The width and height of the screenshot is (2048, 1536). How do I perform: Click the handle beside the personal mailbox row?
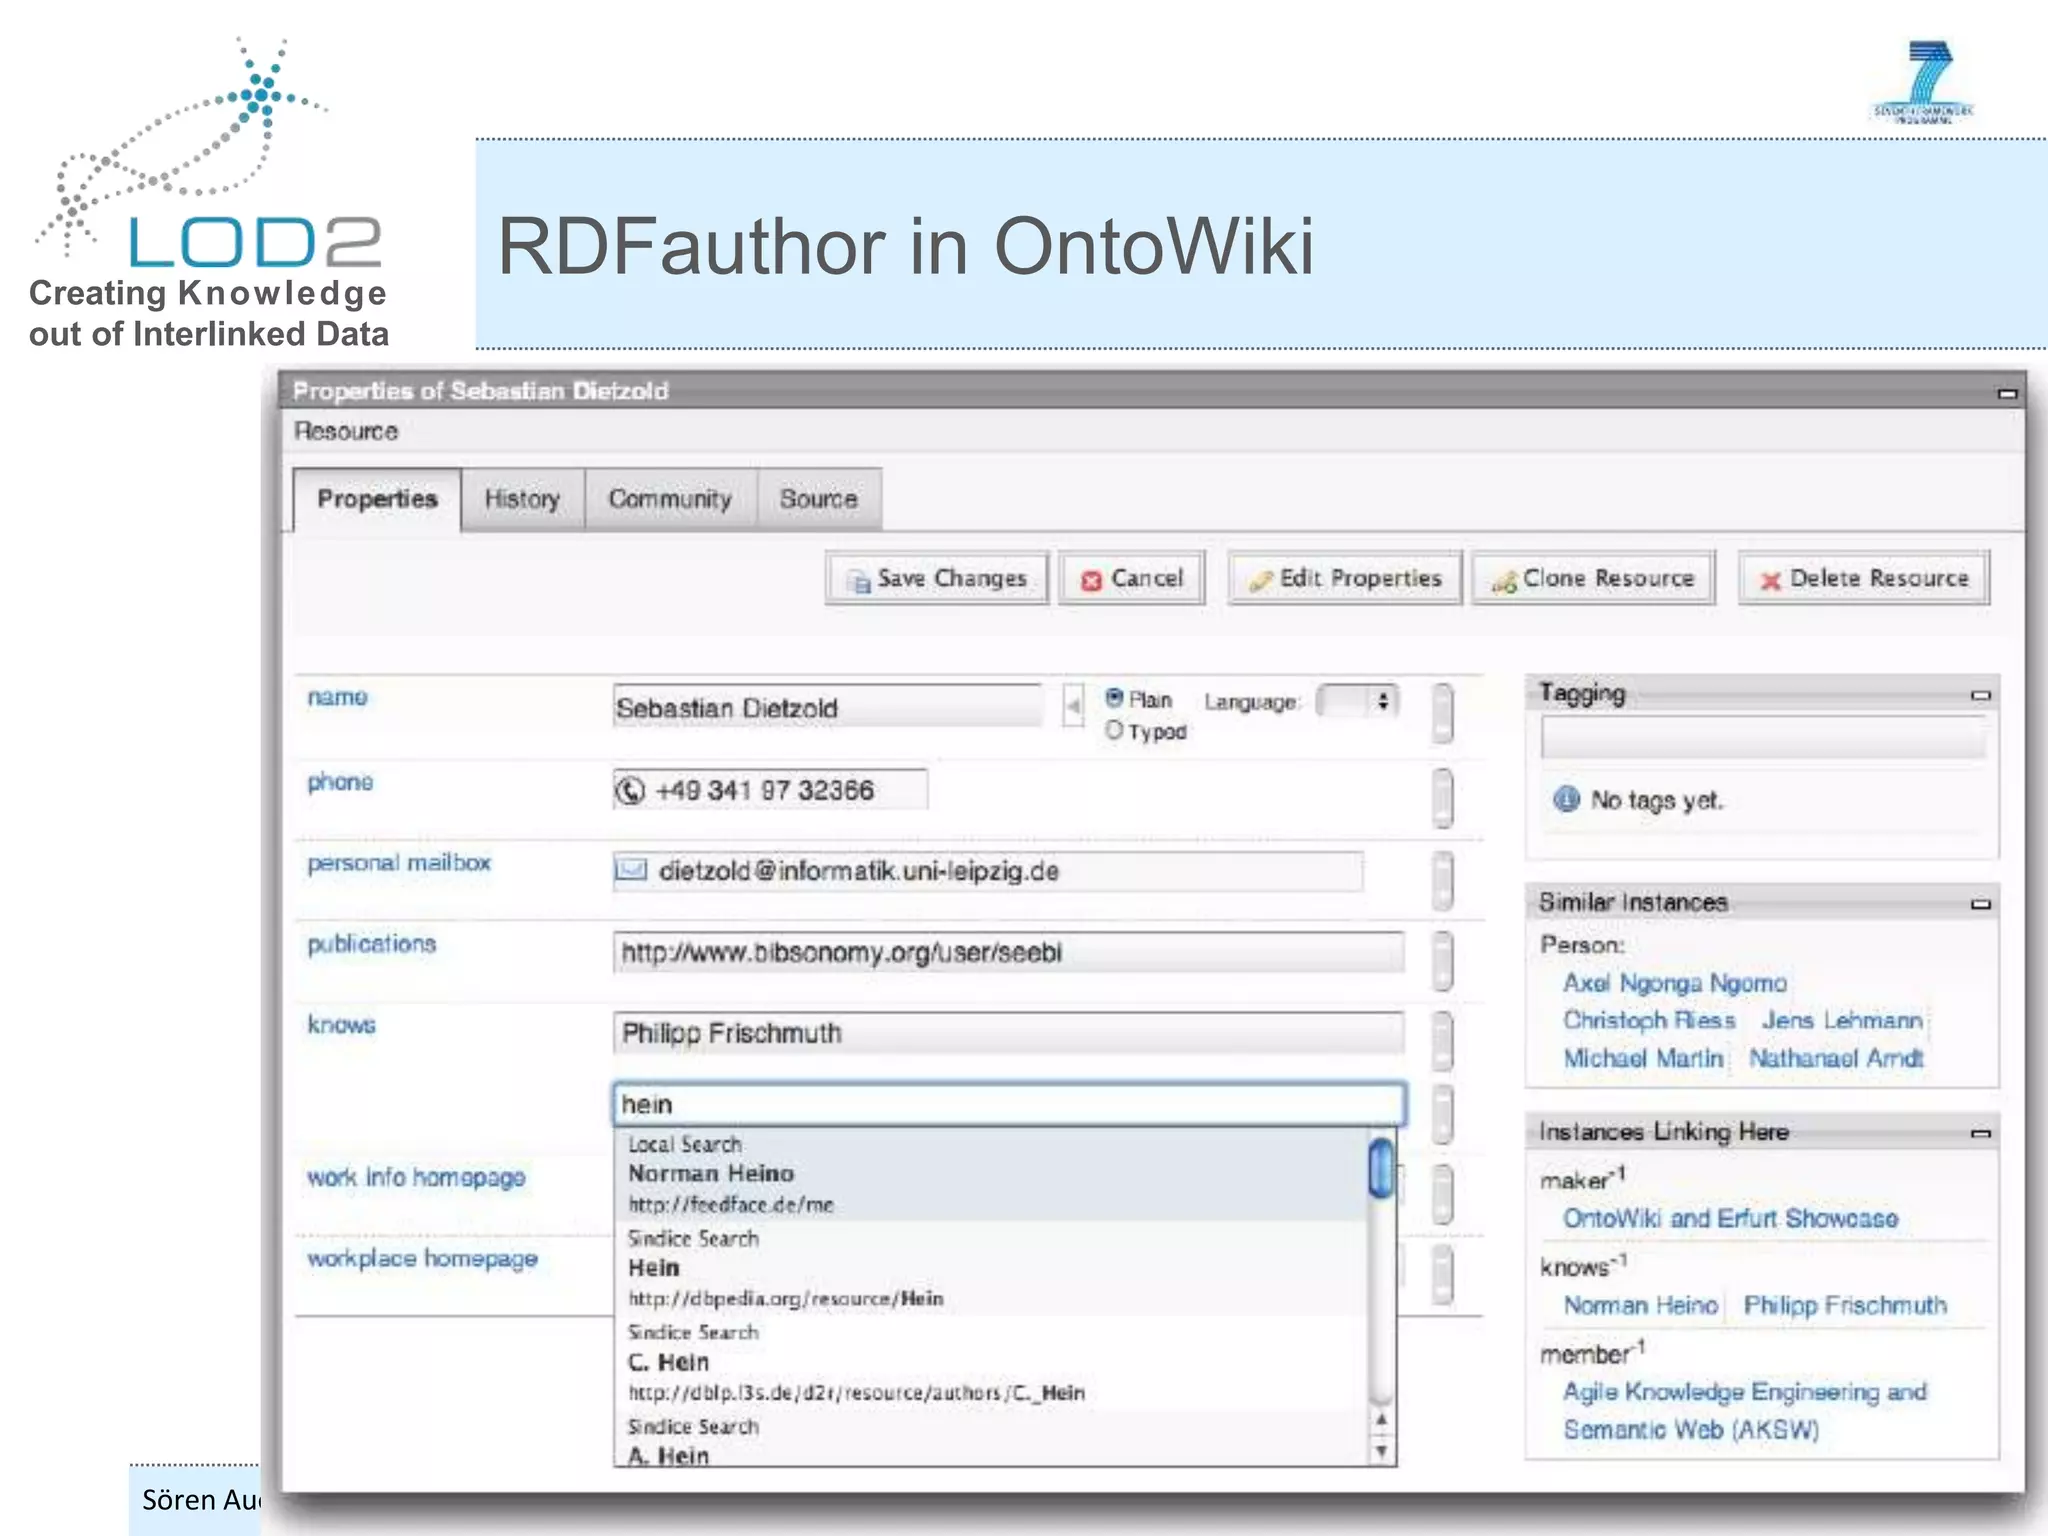pos(1442,879)
